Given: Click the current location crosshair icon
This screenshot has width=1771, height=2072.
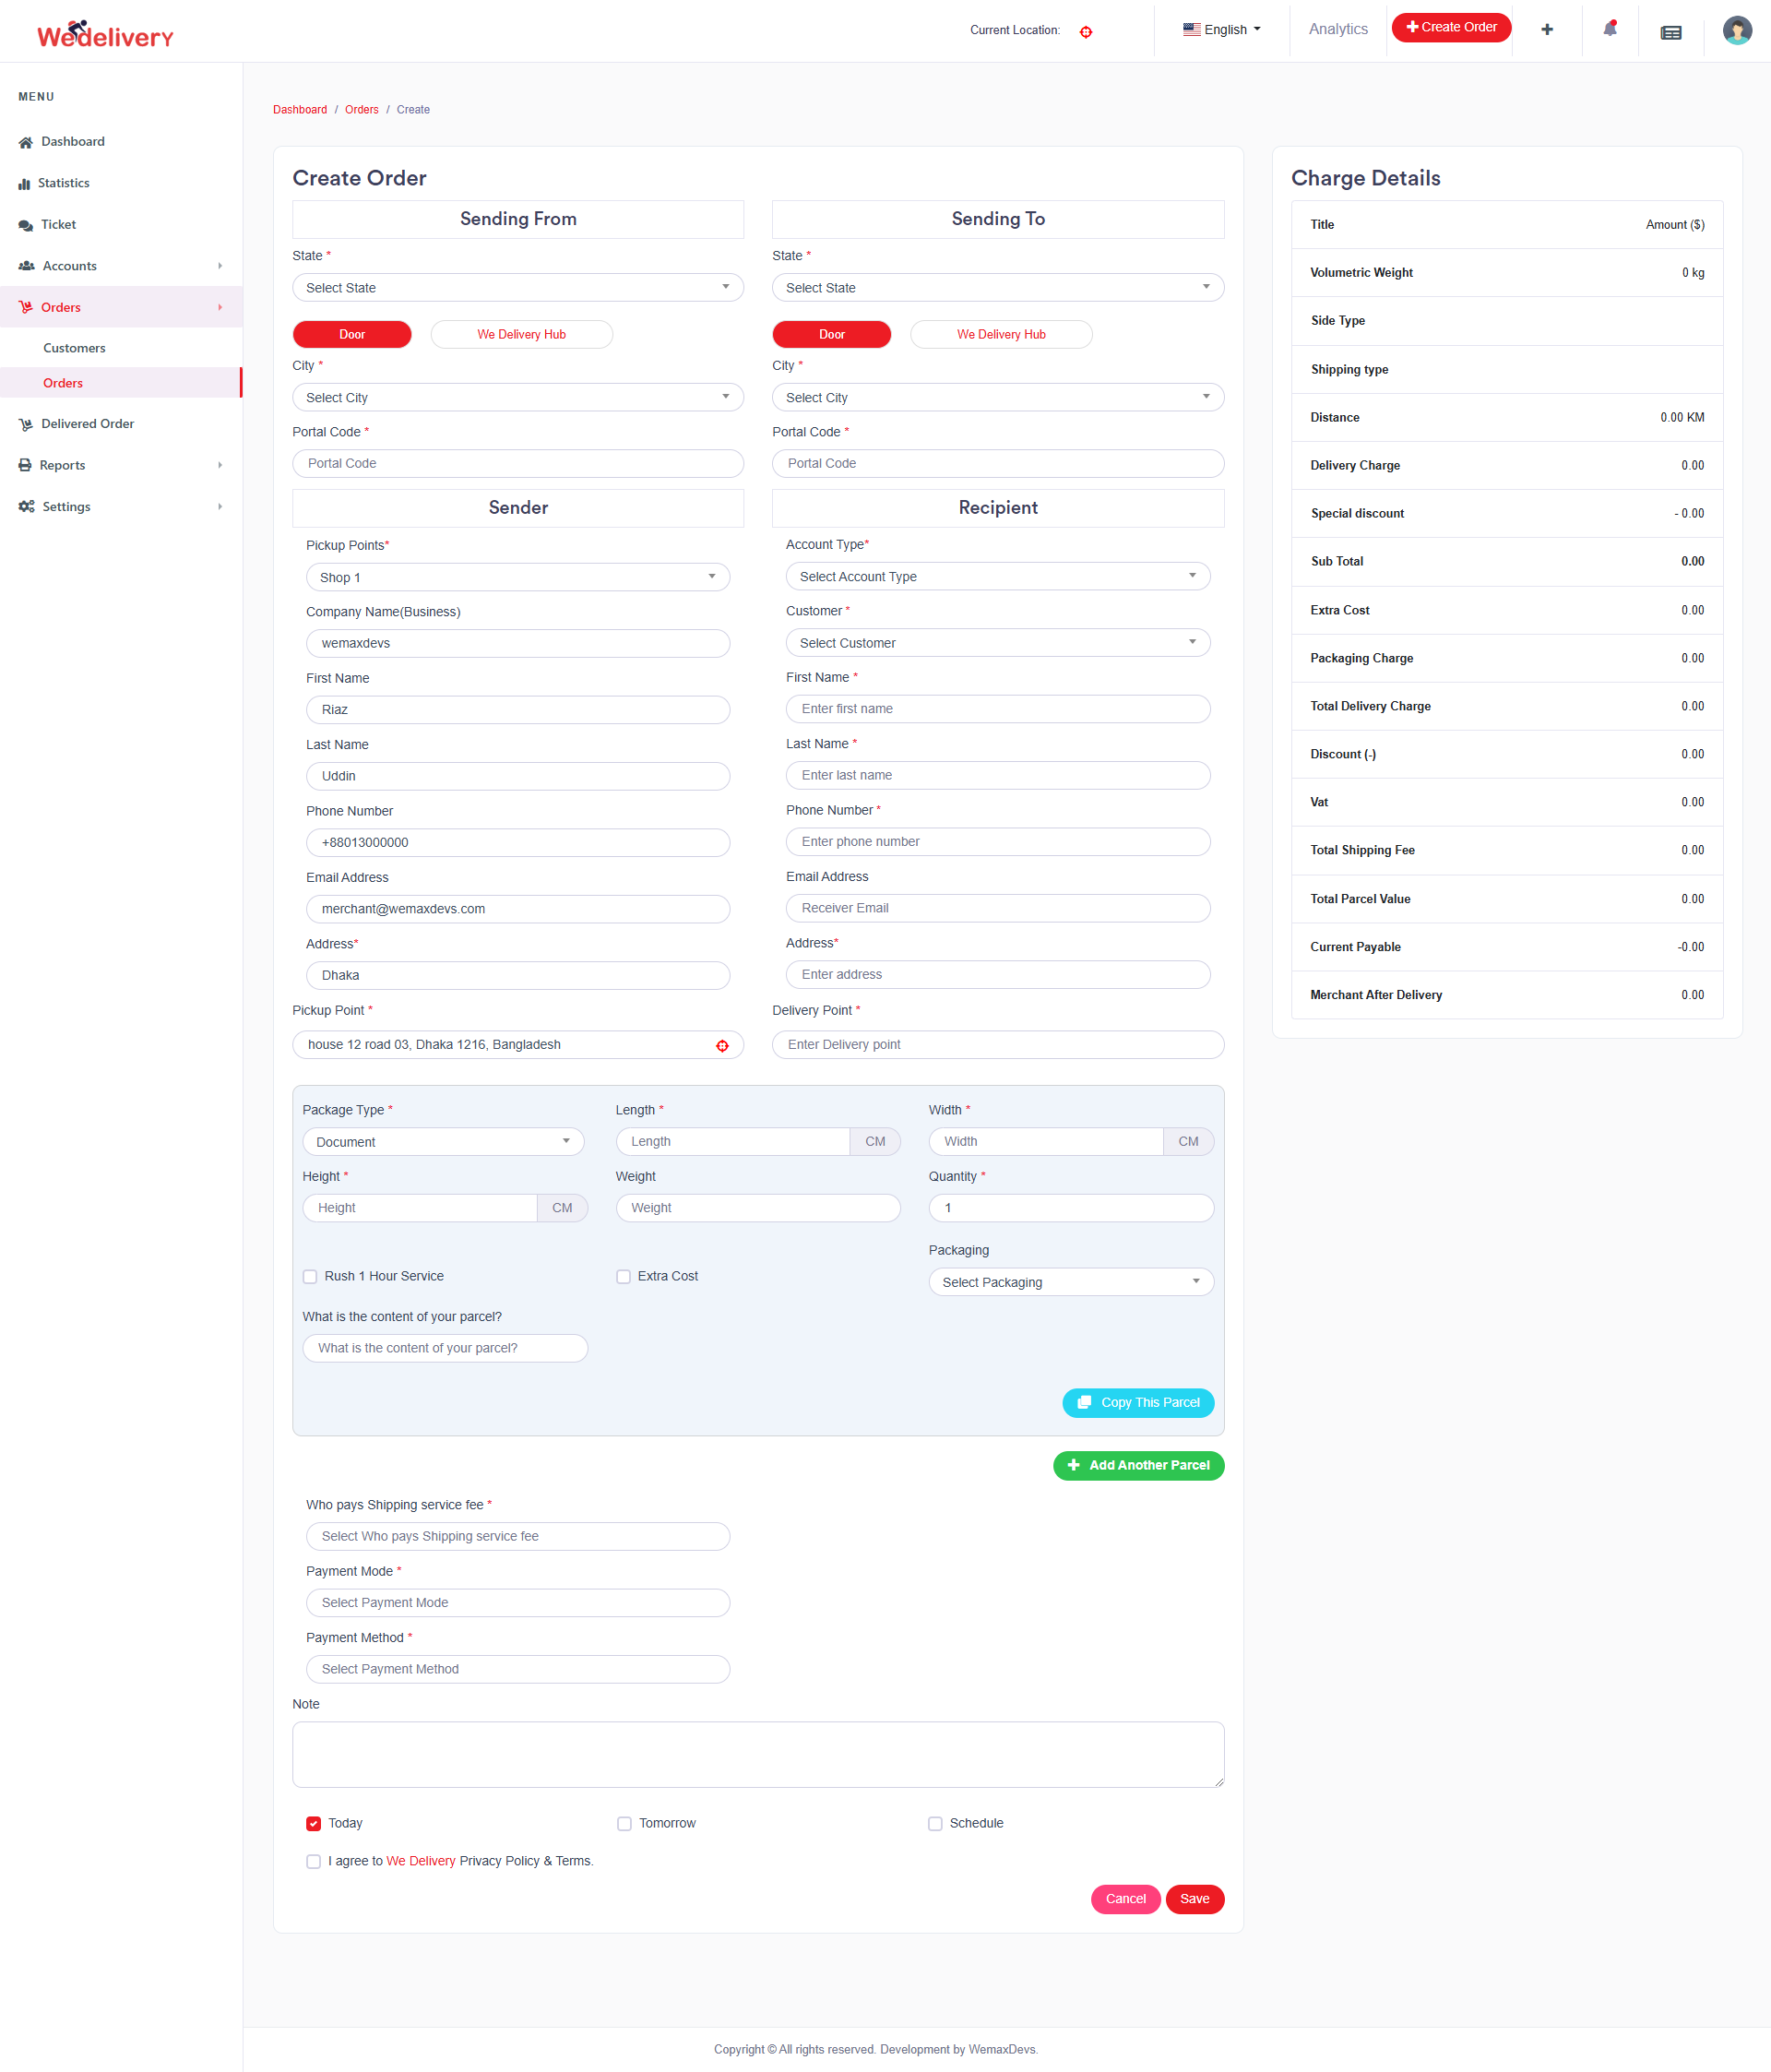Looking at the screenshot, I should (1086, 32).
